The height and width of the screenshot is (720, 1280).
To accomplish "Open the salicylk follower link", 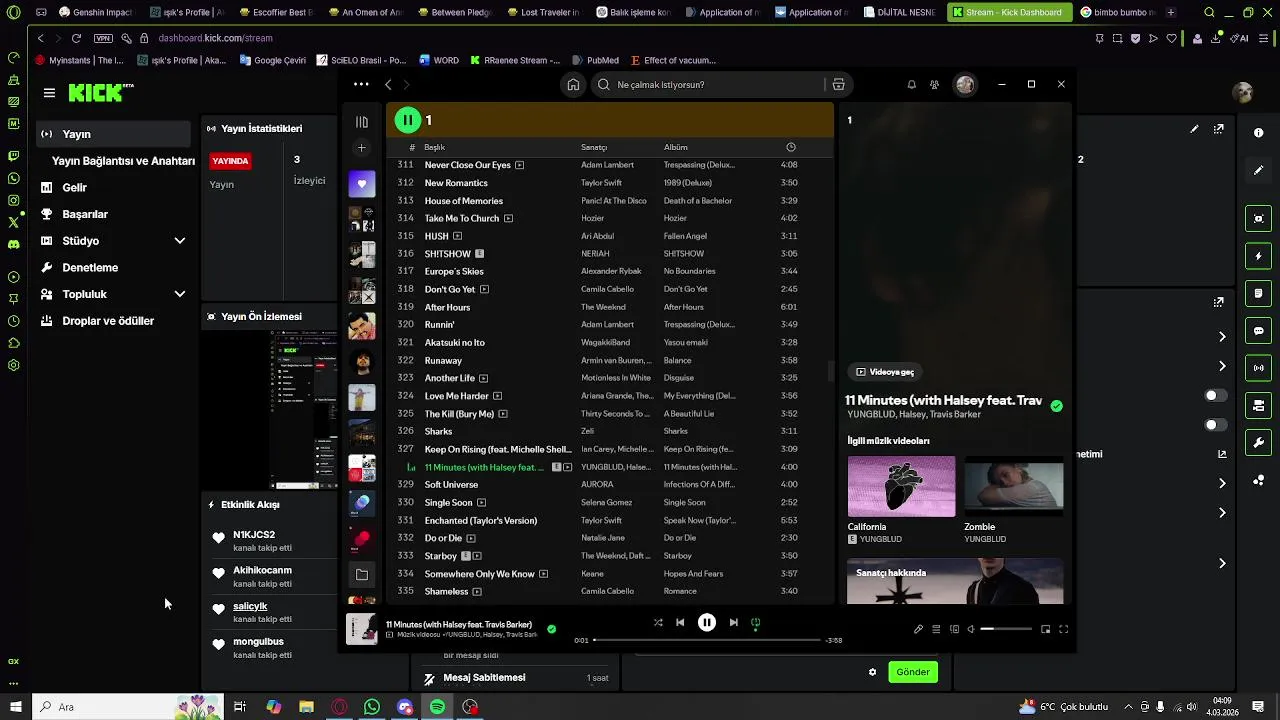I will point(250,606).
